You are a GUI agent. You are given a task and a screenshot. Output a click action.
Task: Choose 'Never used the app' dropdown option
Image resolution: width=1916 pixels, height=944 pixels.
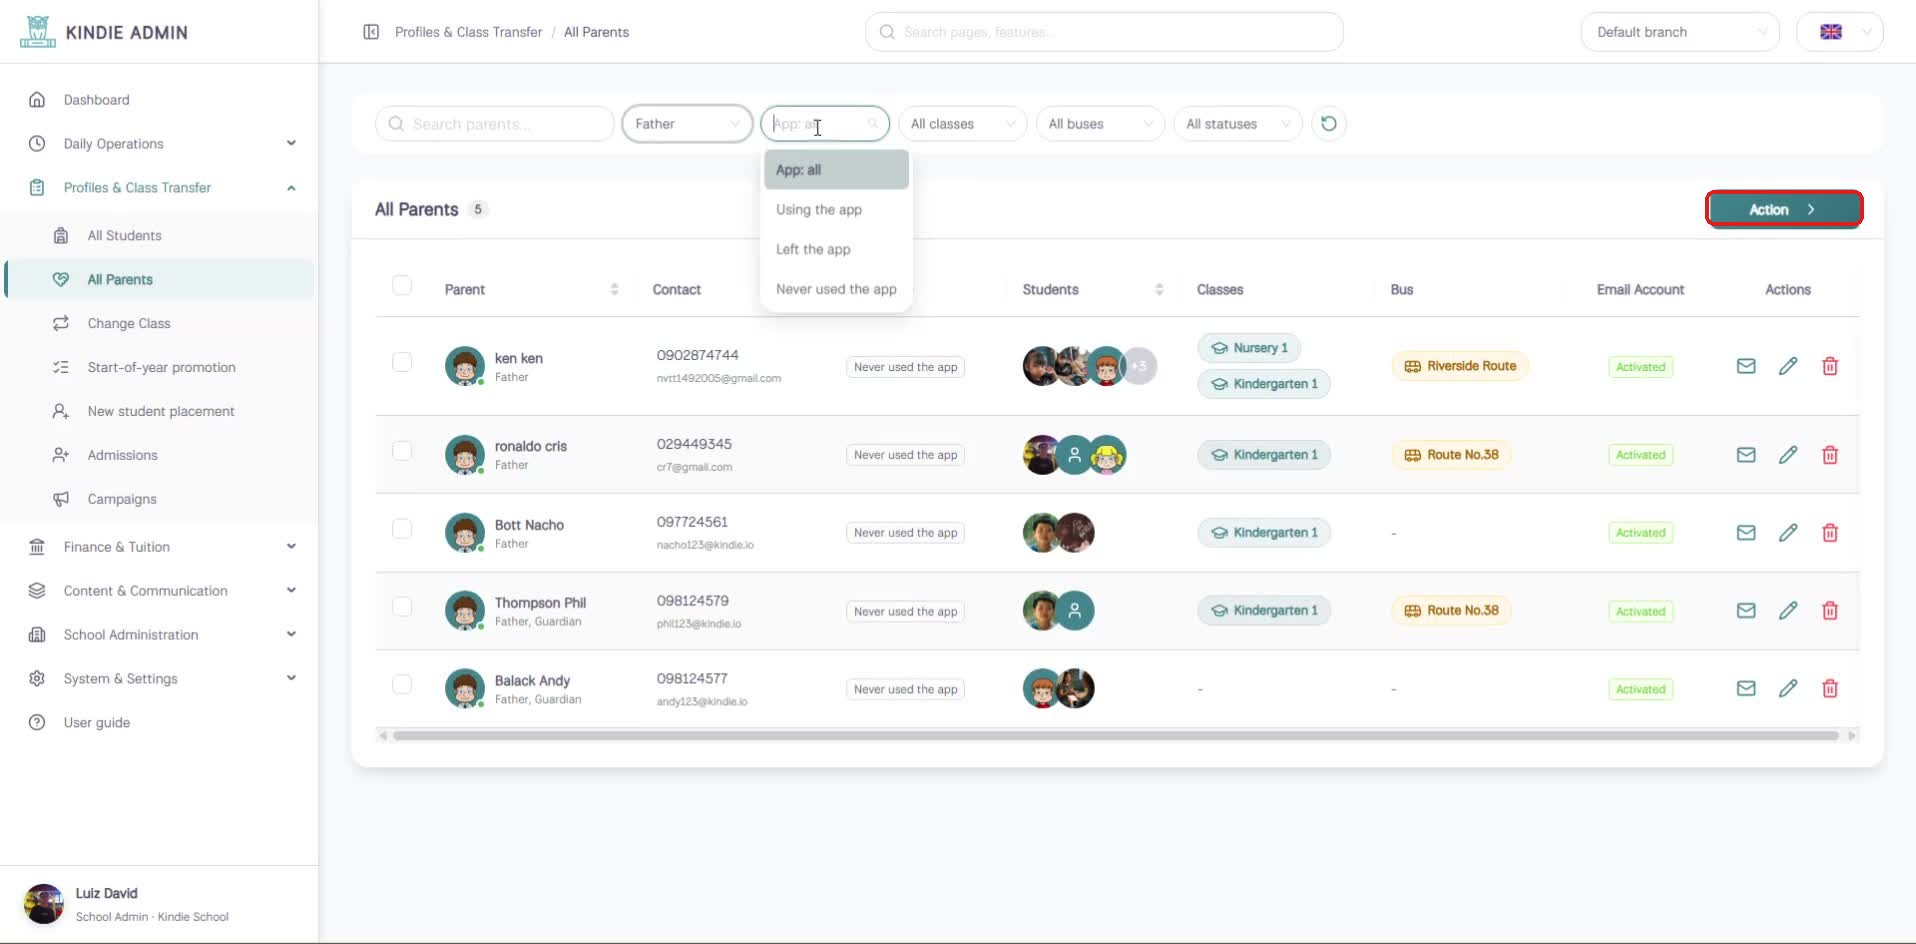point(836,290)
